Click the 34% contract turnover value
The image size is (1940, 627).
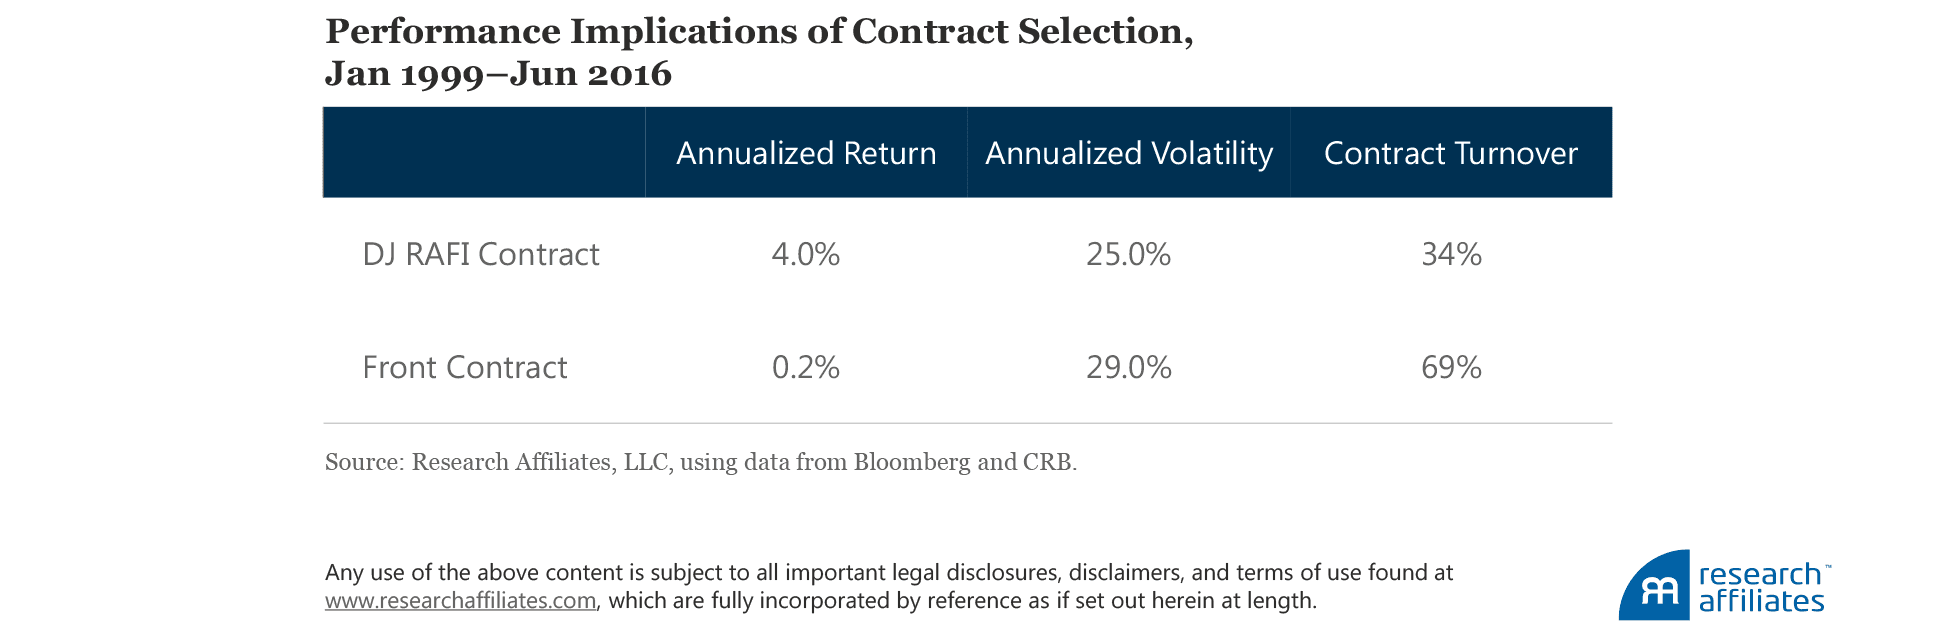point(1451,254)
